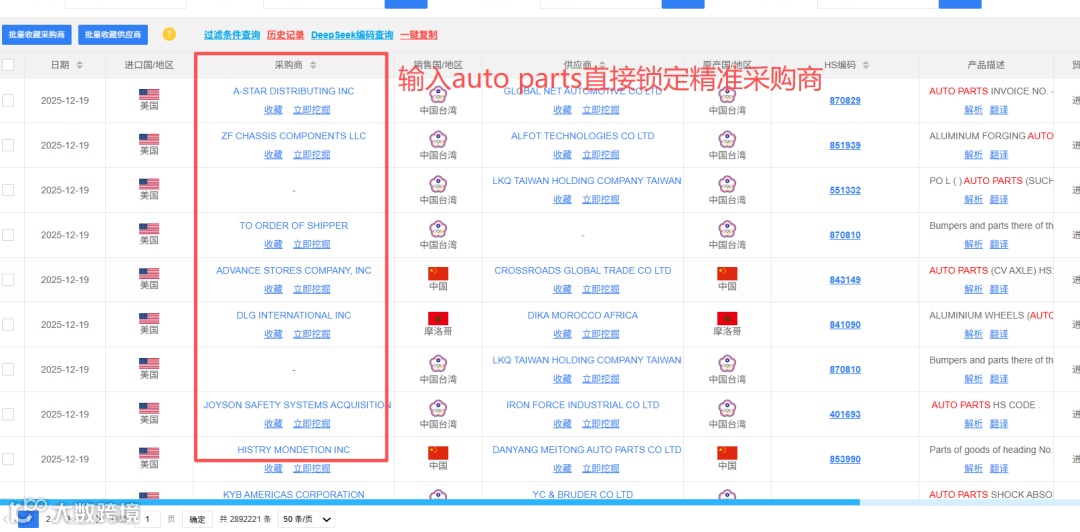
Task: Open ZF CHASSIS COMPONENTS LLC buyer link
Action: [293, 136]
